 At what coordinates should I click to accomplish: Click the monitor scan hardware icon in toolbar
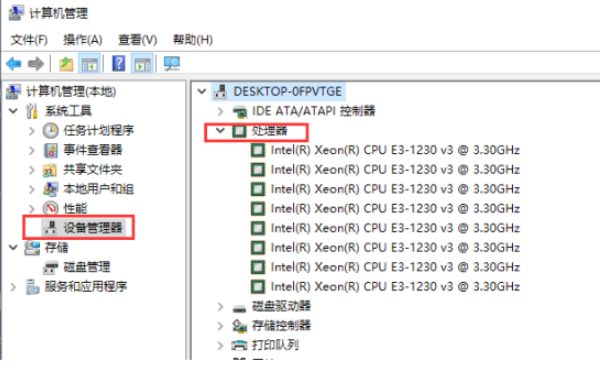(172, 64)
